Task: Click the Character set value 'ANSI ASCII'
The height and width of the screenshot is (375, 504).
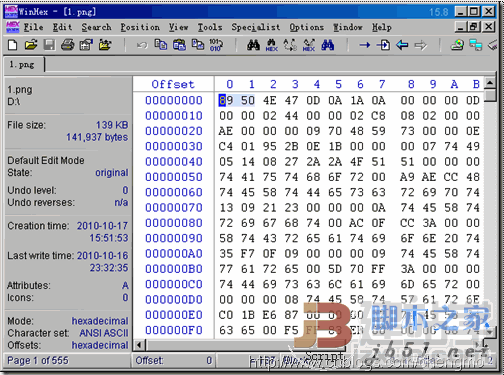Action: (104, 333)
